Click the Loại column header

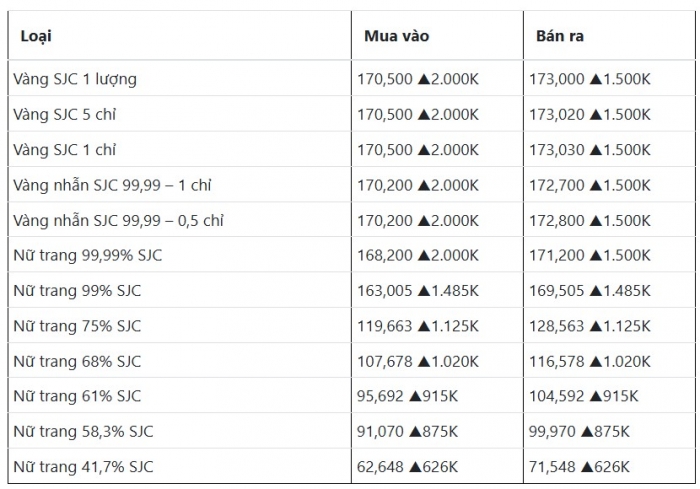coord(36,36)
